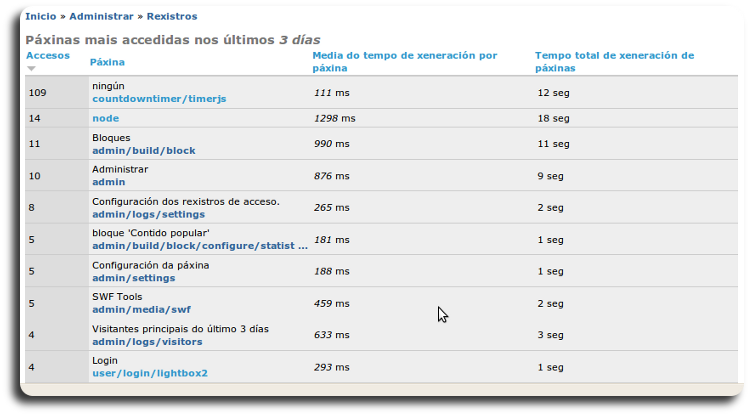Open the admin page path link
The height and width of the screenshot is (416, 750).
[x=108, y=182]
